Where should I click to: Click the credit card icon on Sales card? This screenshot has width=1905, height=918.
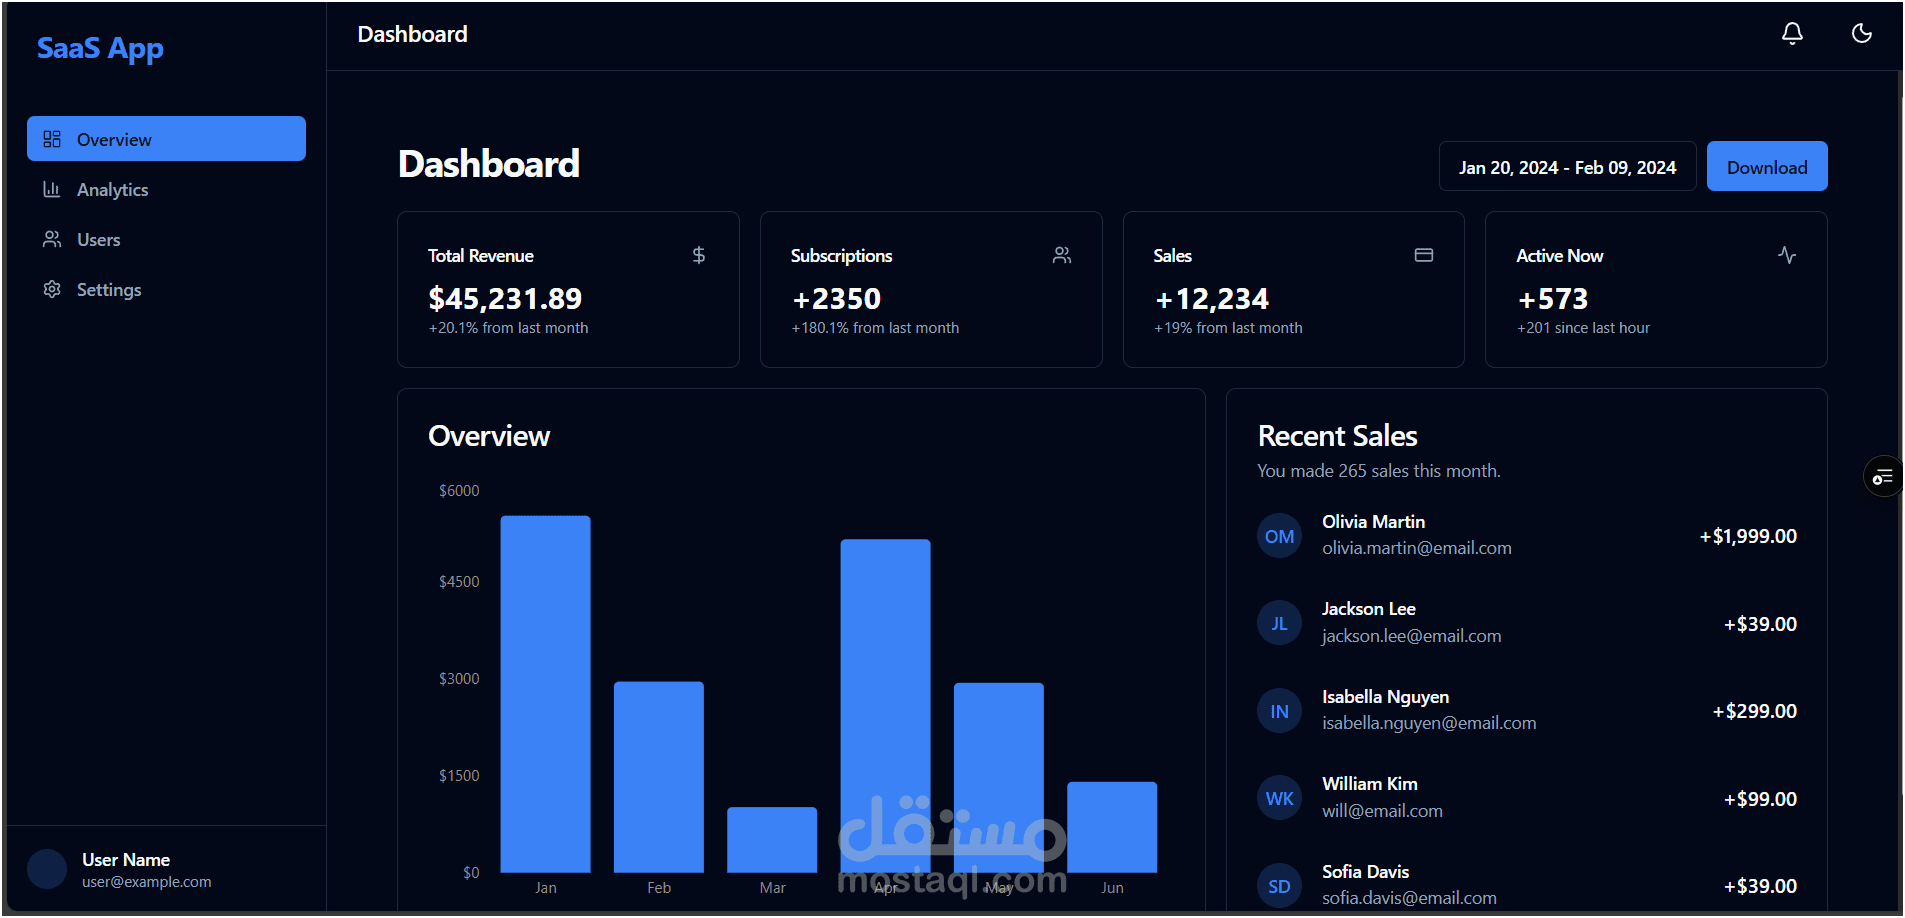pyautogui.click(x=1424, y=255)
